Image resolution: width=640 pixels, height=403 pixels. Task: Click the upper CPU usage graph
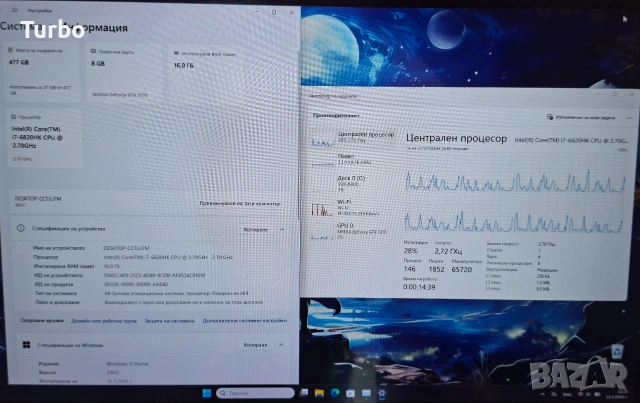pos(515,173)
